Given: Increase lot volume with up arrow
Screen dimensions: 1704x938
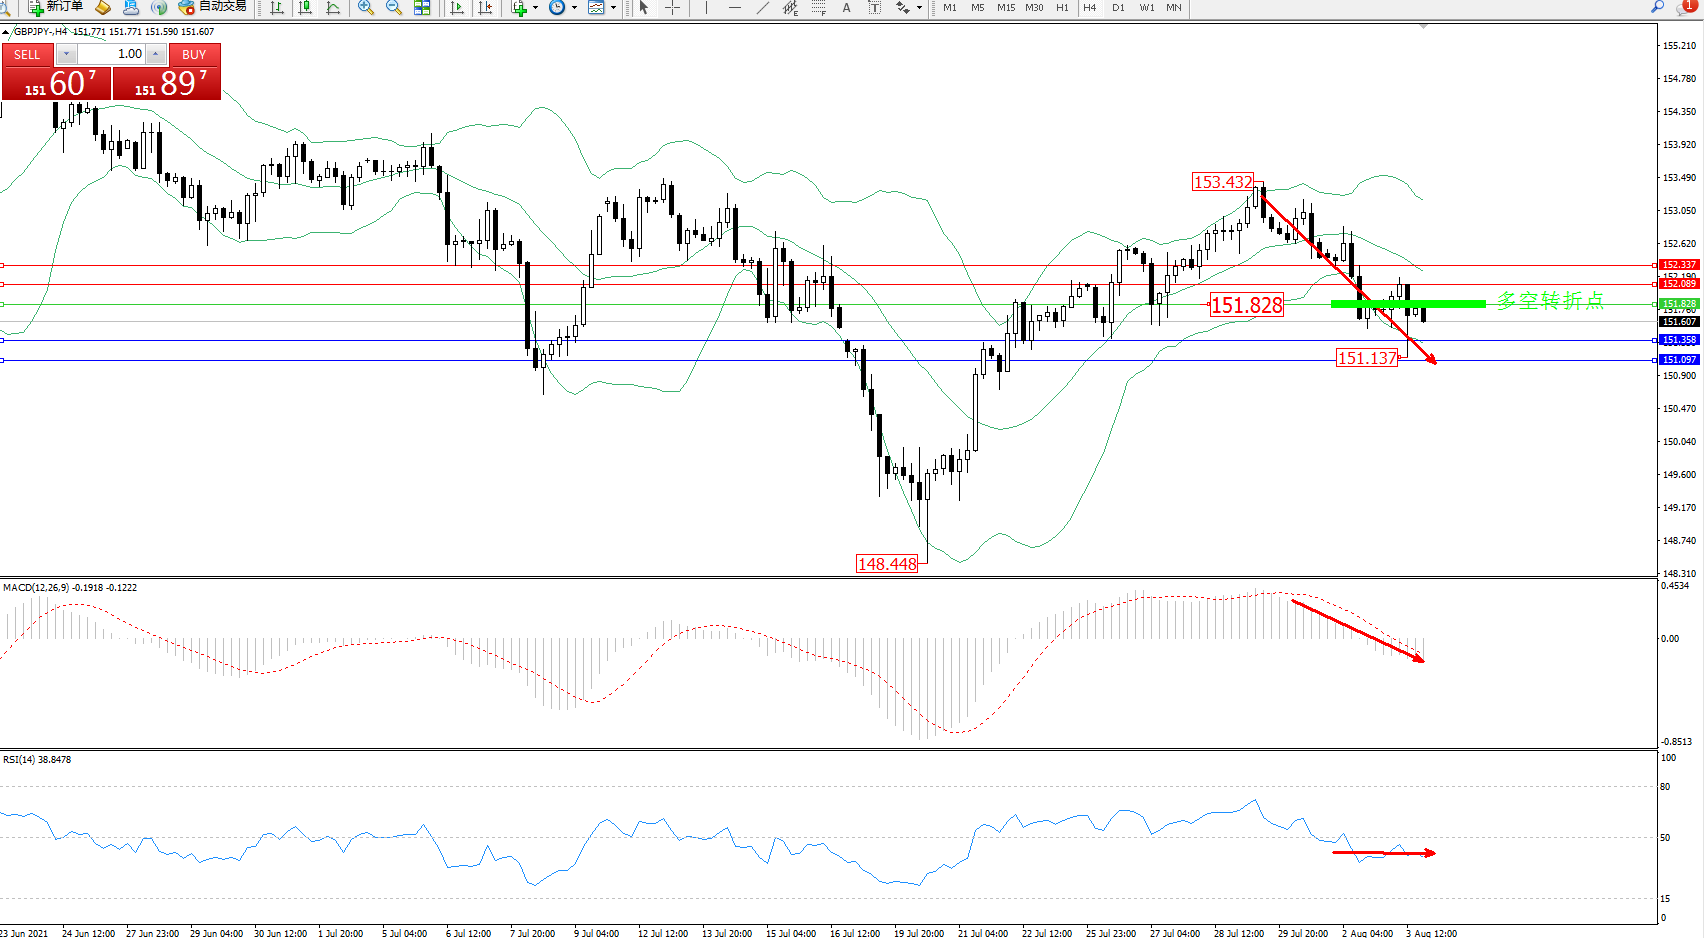Looking at the screenshot, I should [x=156, y=54].
